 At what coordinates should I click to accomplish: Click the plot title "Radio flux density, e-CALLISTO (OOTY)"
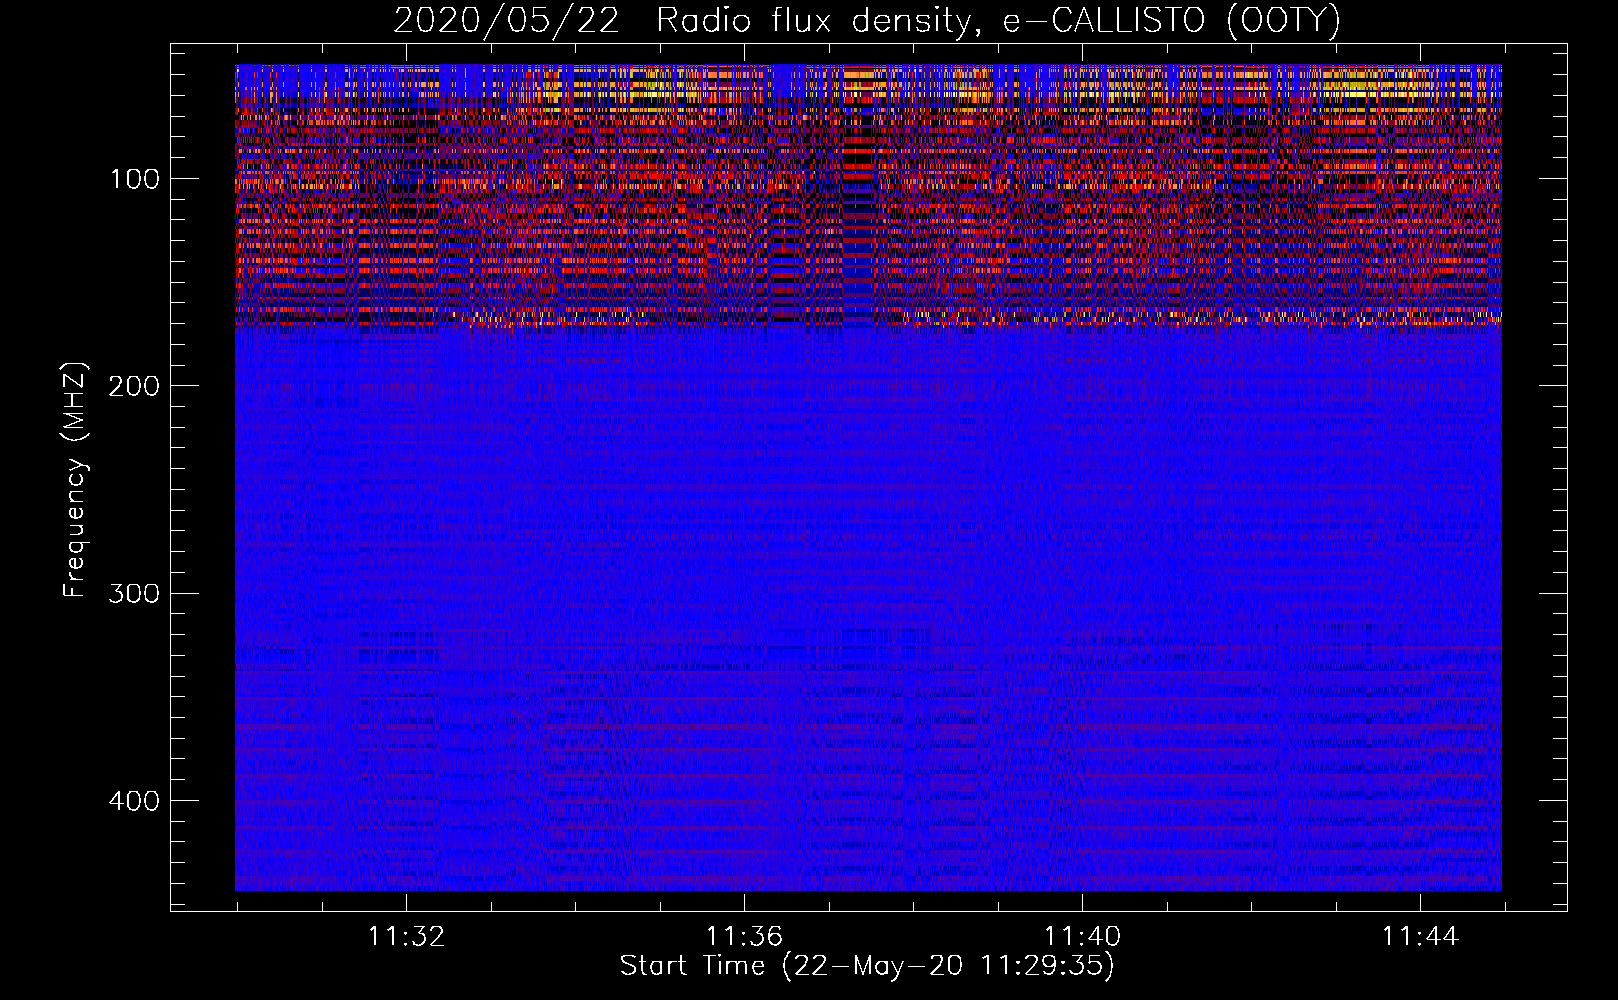[x=997, y=21]
